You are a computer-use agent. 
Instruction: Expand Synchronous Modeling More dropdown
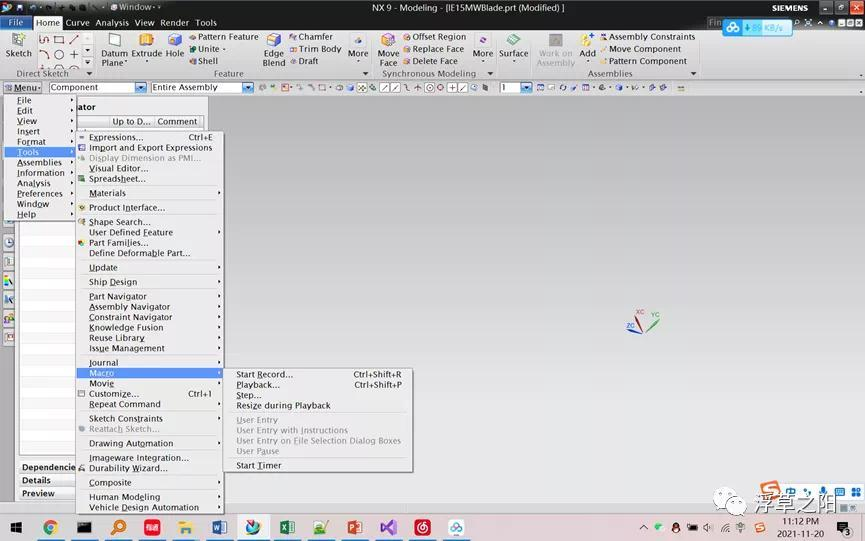[483, 50]
